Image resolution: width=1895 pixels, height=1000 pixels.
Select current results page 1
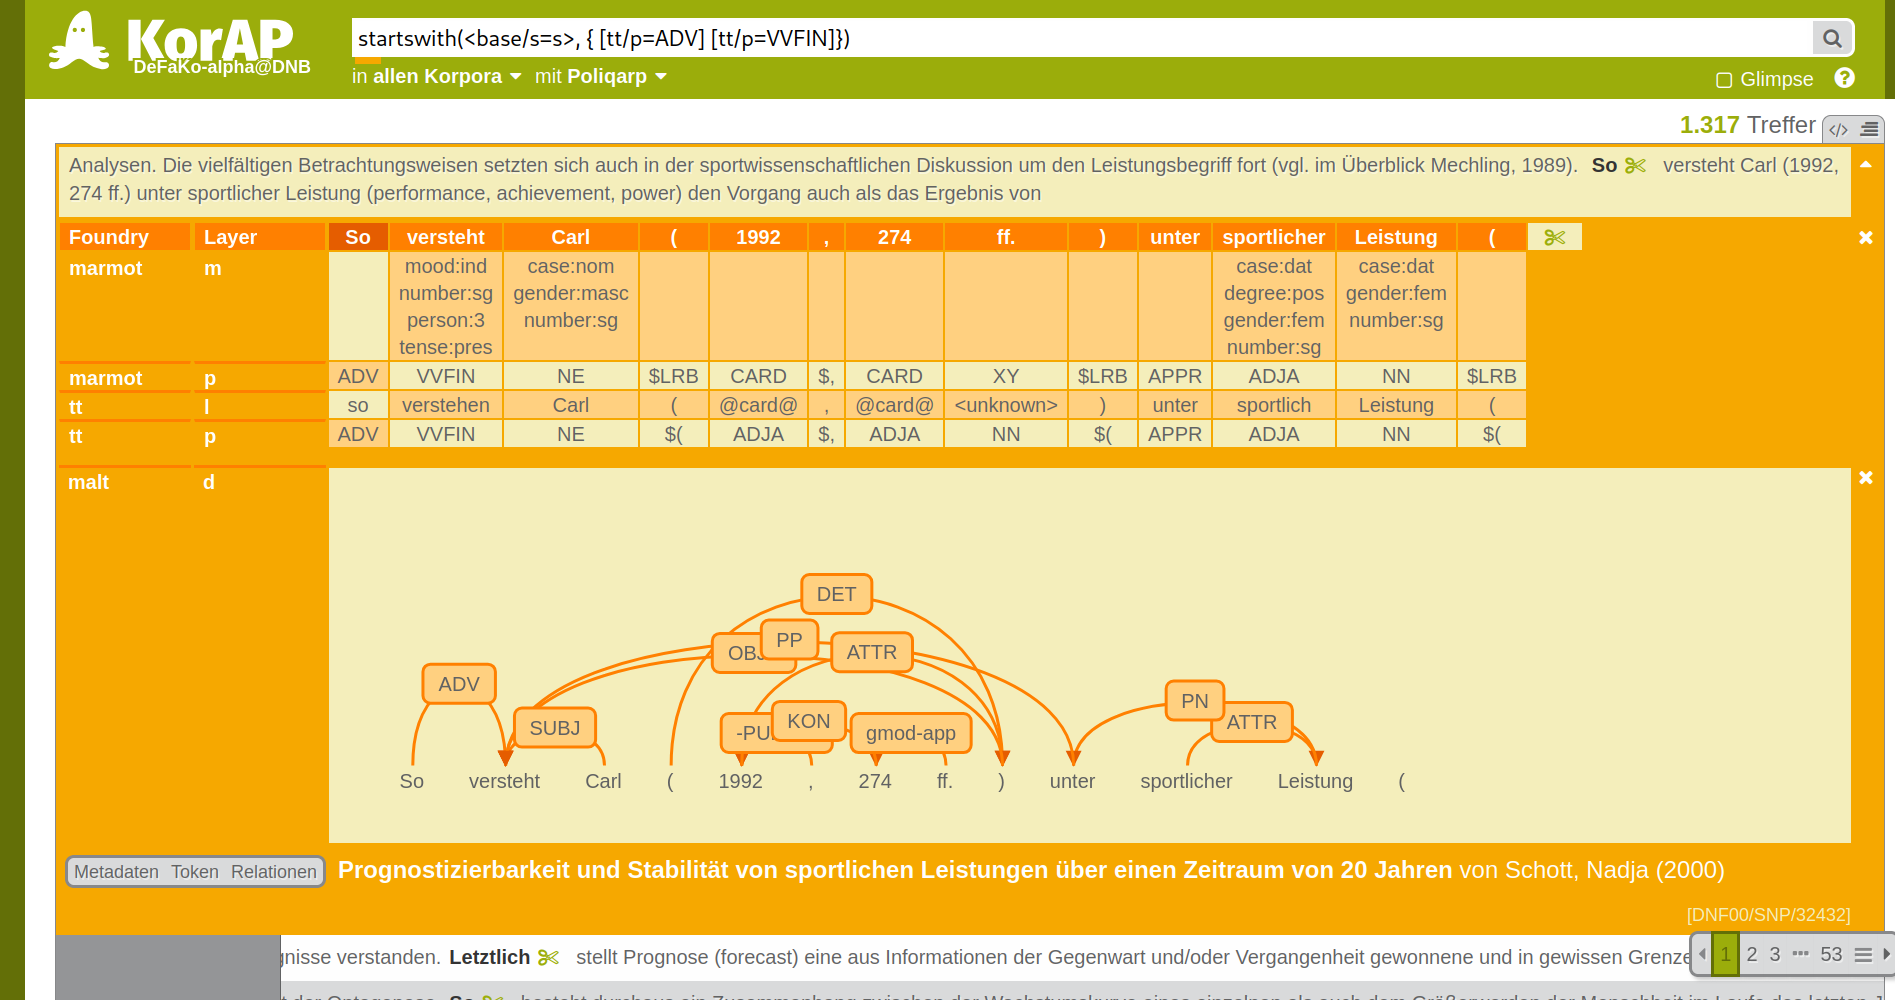pos(1725,954)
